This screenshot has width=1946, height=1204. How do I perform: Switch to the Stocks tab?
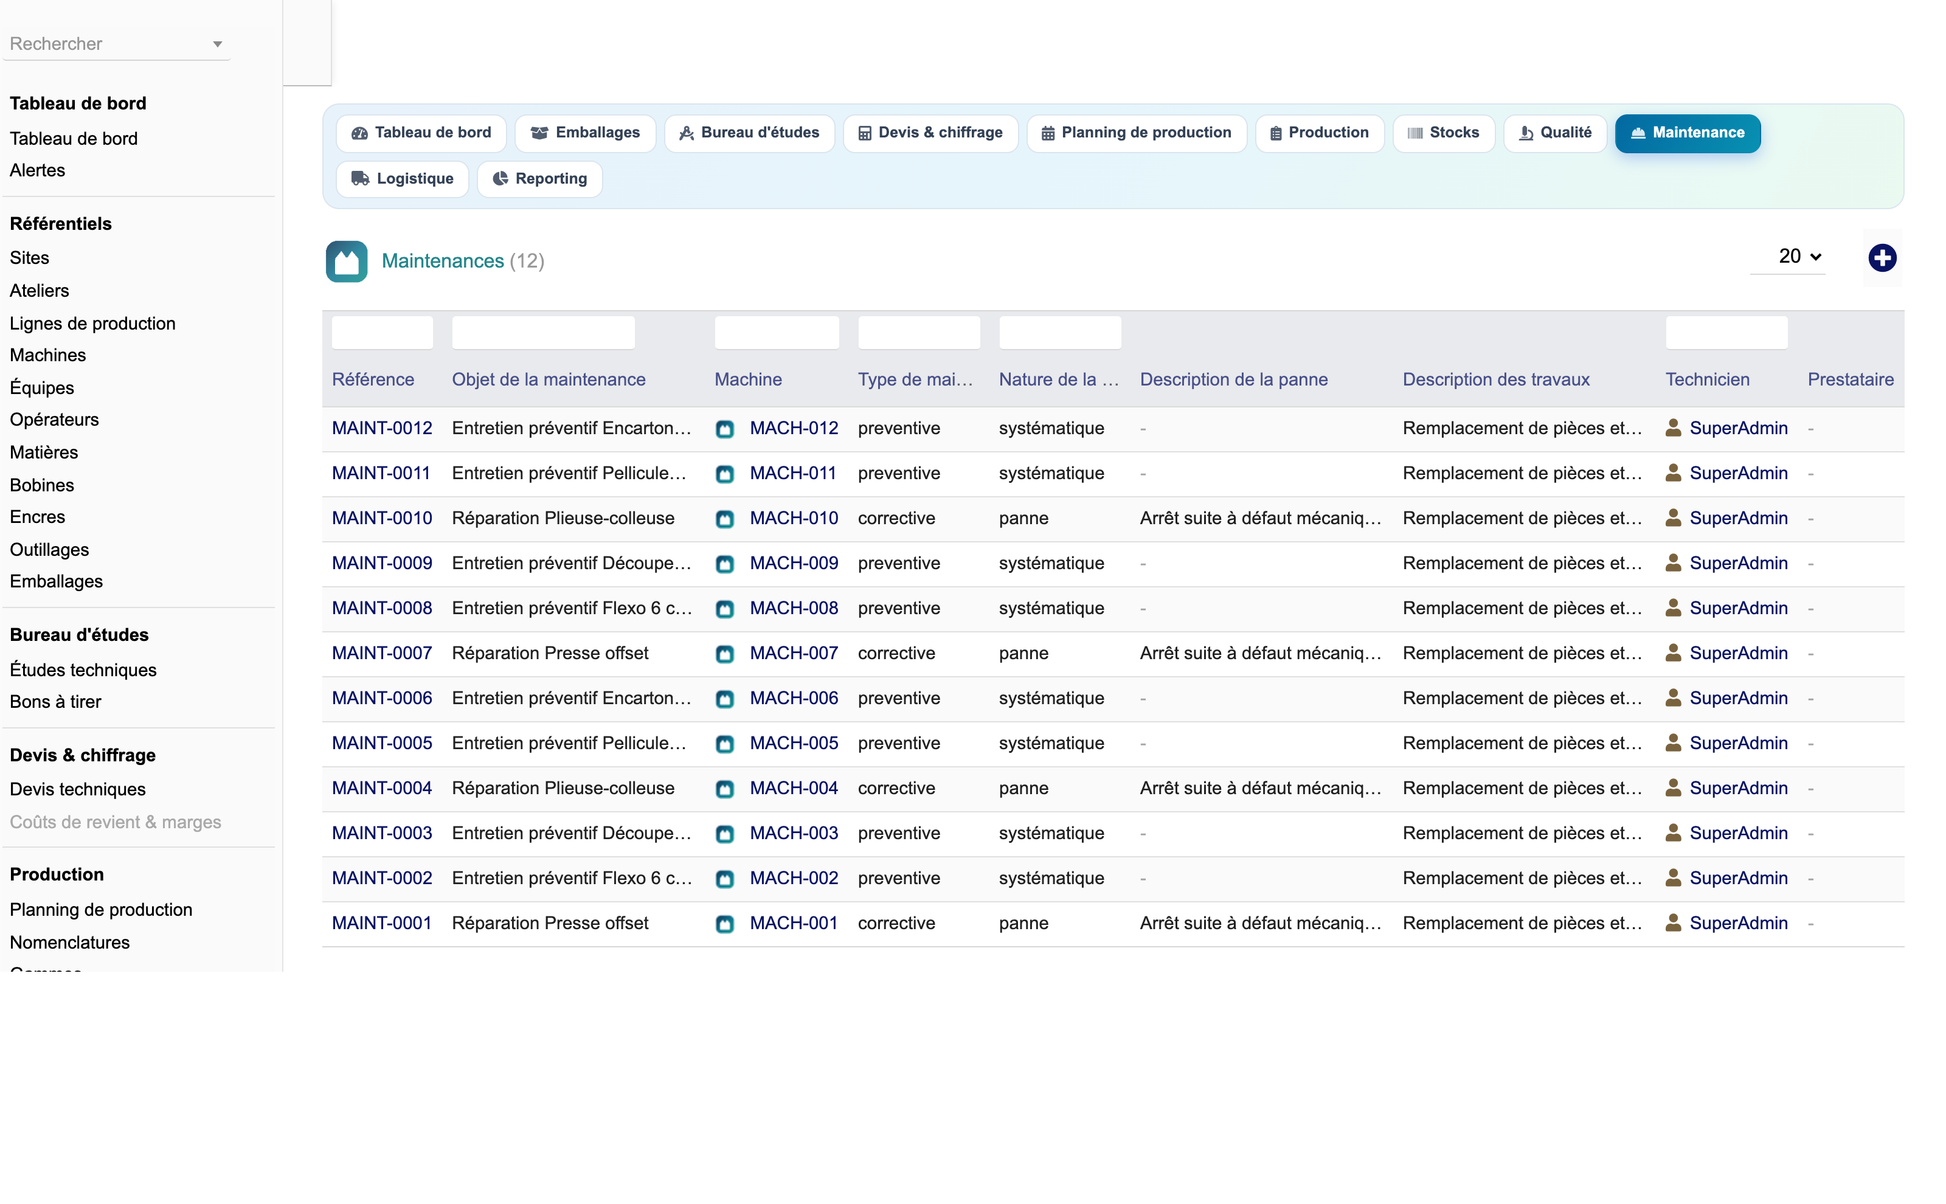coord(1443,133)
